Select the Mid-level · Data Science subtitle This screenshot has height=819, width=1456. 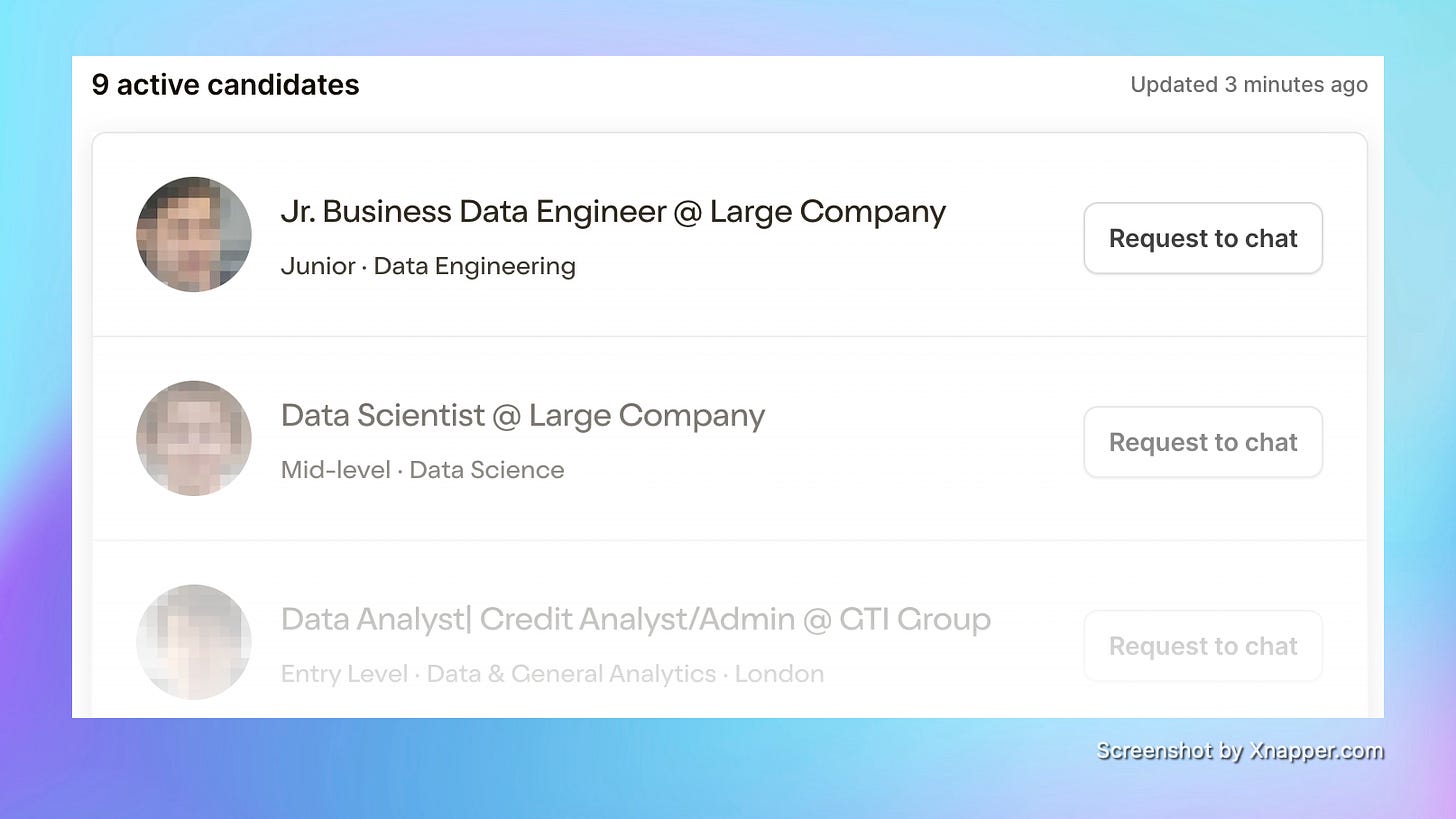click(x=422, y=470)
